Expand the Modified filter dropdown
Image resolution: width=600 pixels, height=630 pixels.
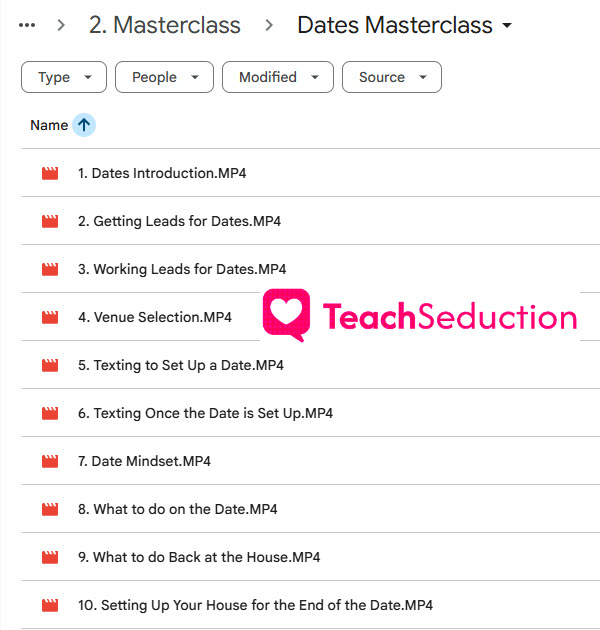(278, 77)
